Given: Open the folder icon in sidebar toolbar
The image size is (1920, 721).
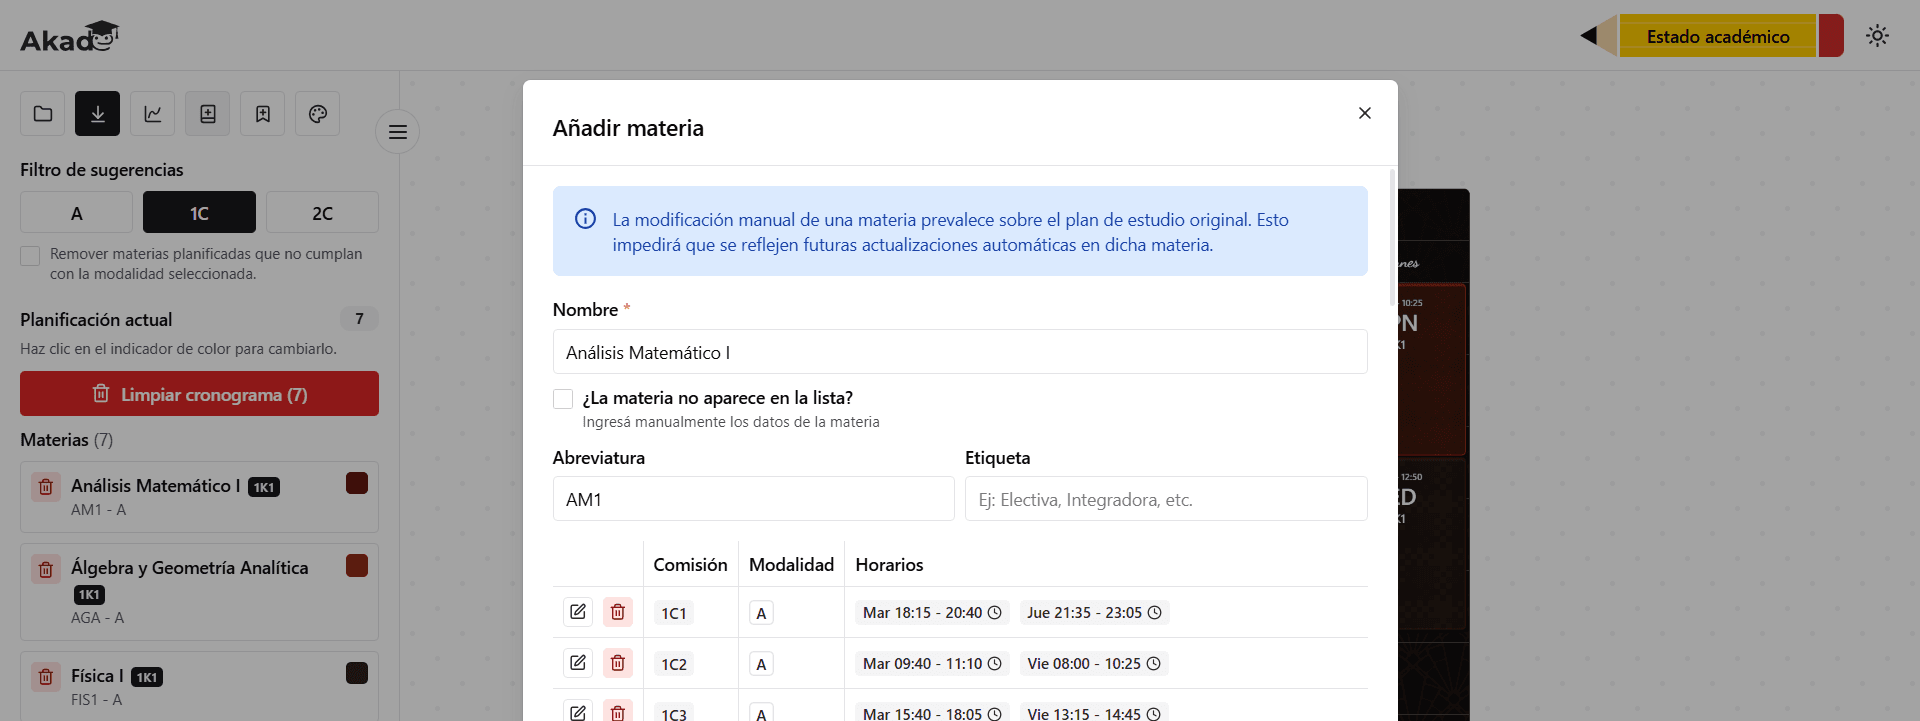Looking at the screenshot, I should (x=43, y=114).
